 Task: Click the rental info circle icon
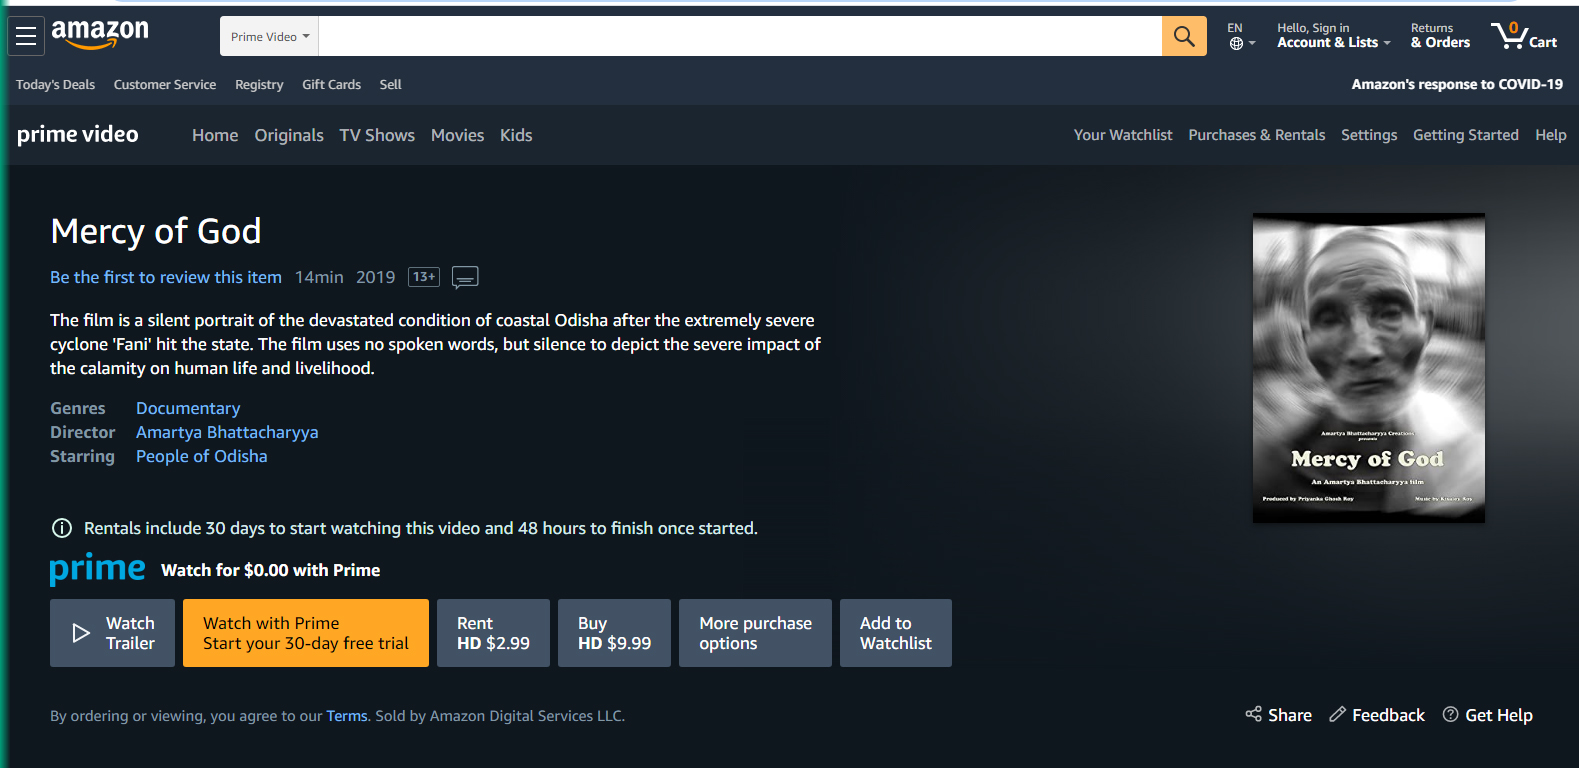click(x=61, y=528)
